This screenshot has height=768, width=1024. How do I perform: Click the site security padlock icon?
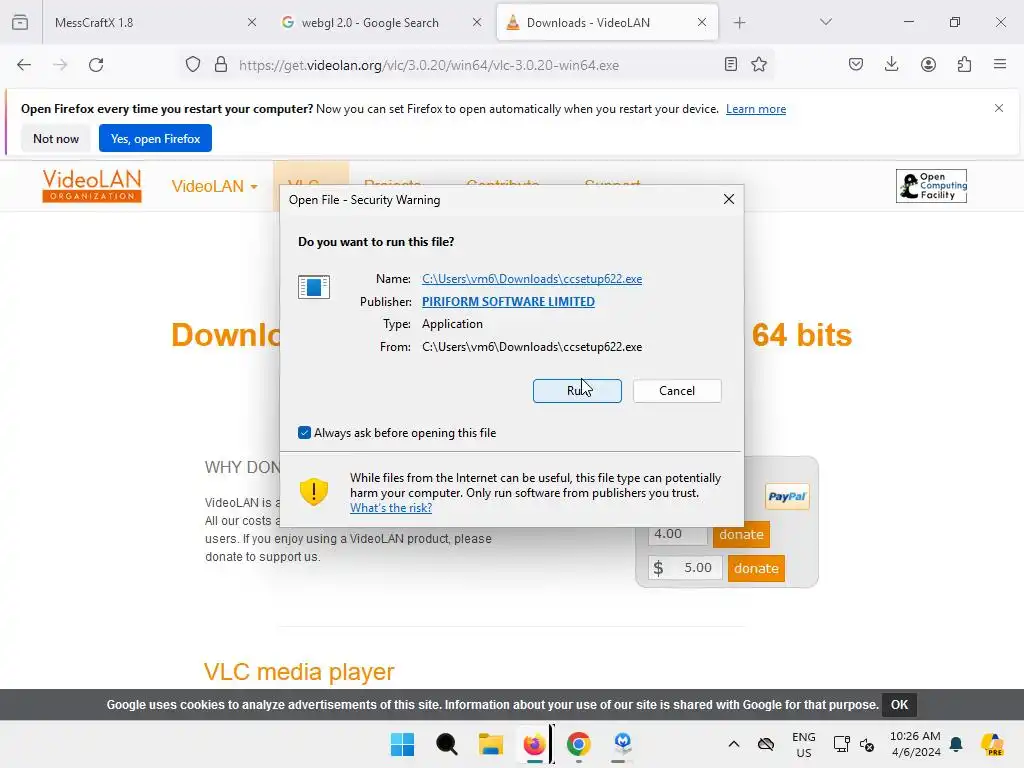pos(221,65)
